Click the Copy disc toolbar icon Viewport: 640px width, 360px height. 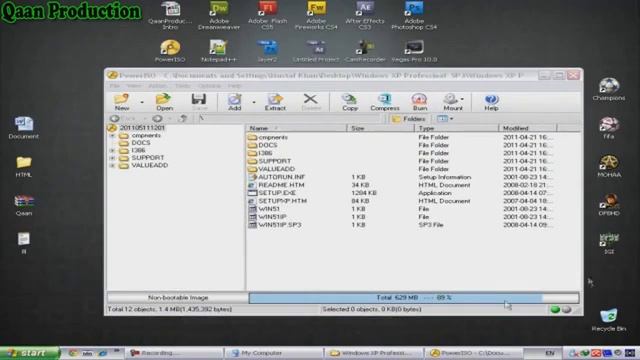click(349, 102)
